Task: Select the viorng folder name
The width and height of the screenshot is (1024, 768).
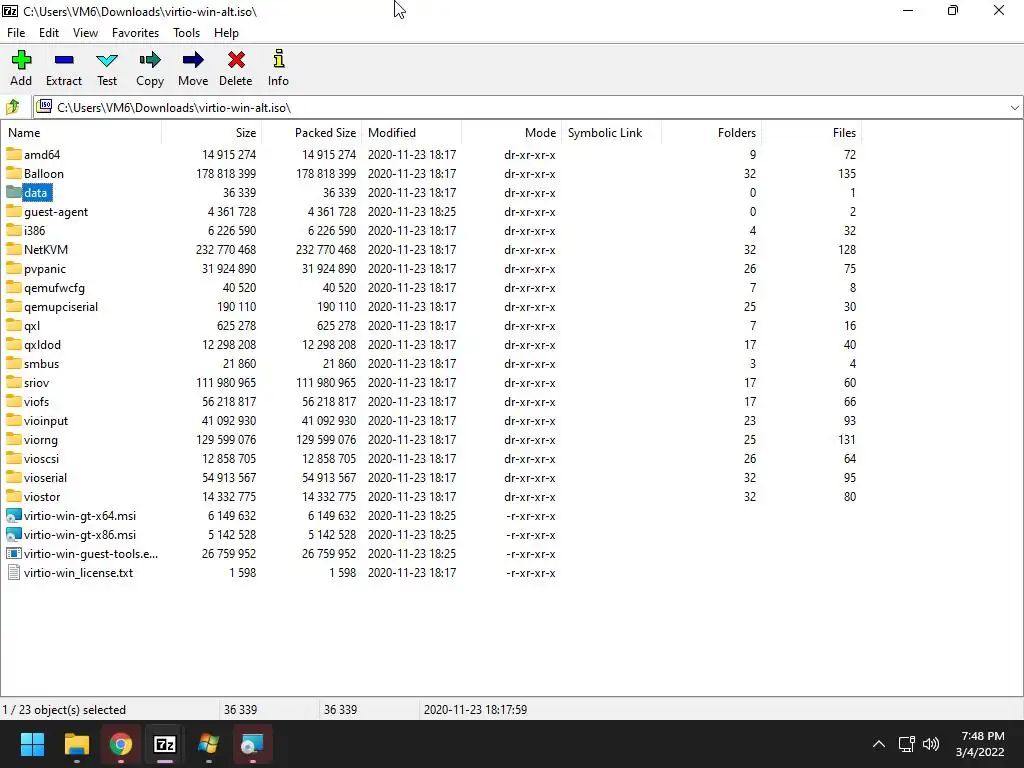Action: pos(40,440)
